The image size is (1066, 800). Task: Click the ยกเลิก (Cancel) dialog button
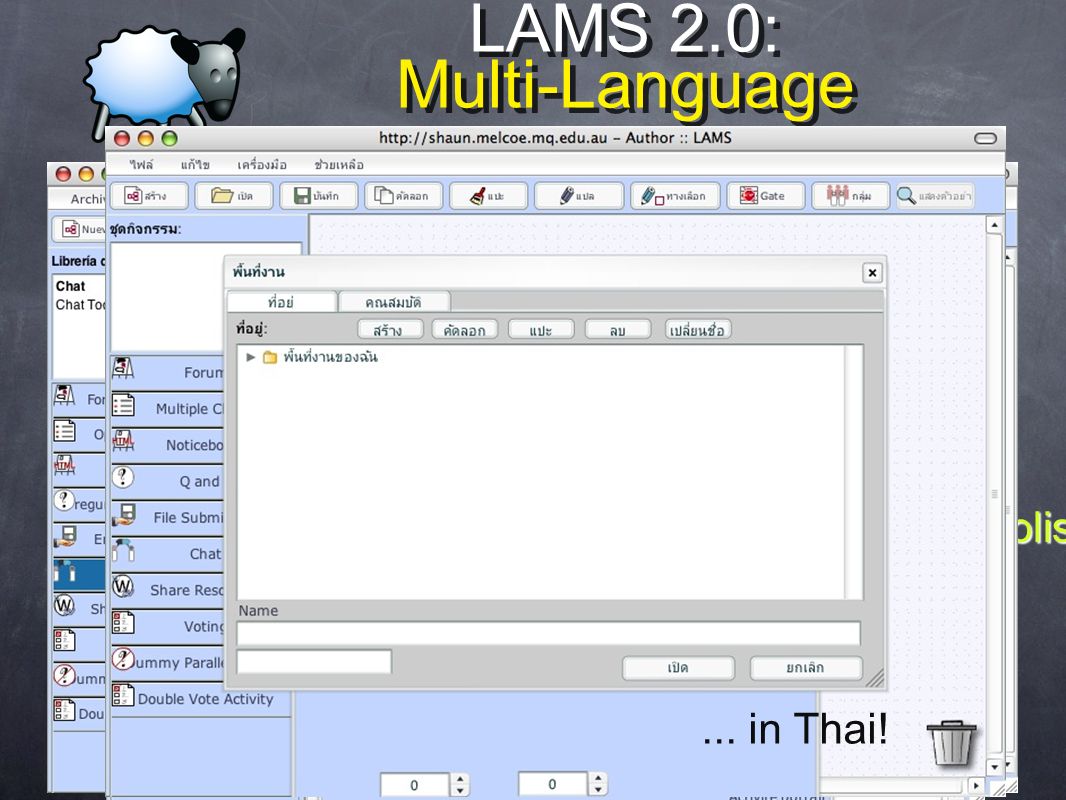tap(806, 667)
